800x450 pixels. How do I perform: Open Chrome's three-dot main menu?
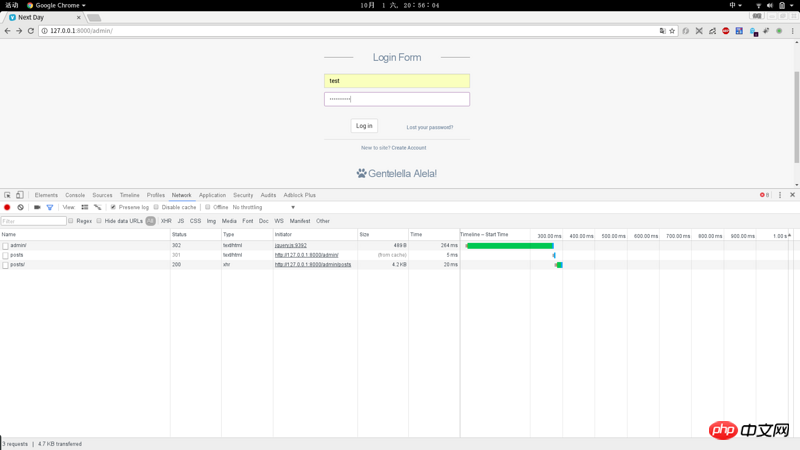pyautogui.click(x=792, y=31)
